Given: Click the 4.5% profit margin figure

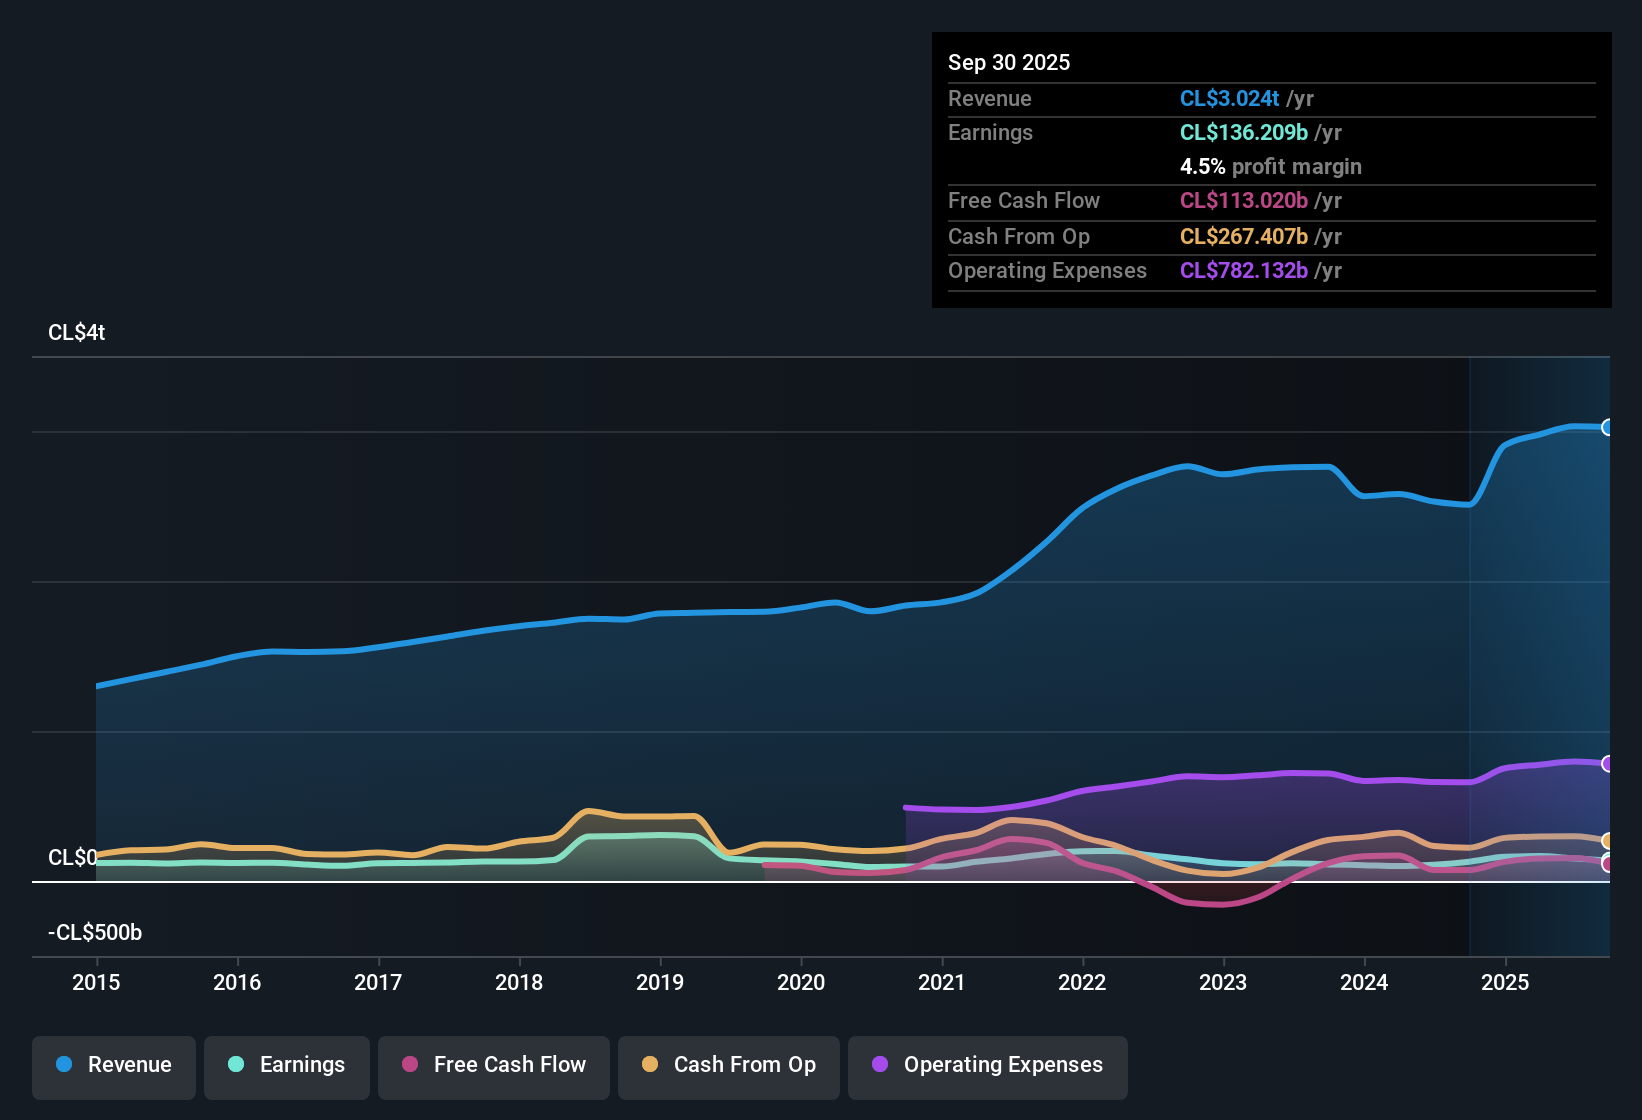Looking at the screenshot, I should tap(1202, 167).
